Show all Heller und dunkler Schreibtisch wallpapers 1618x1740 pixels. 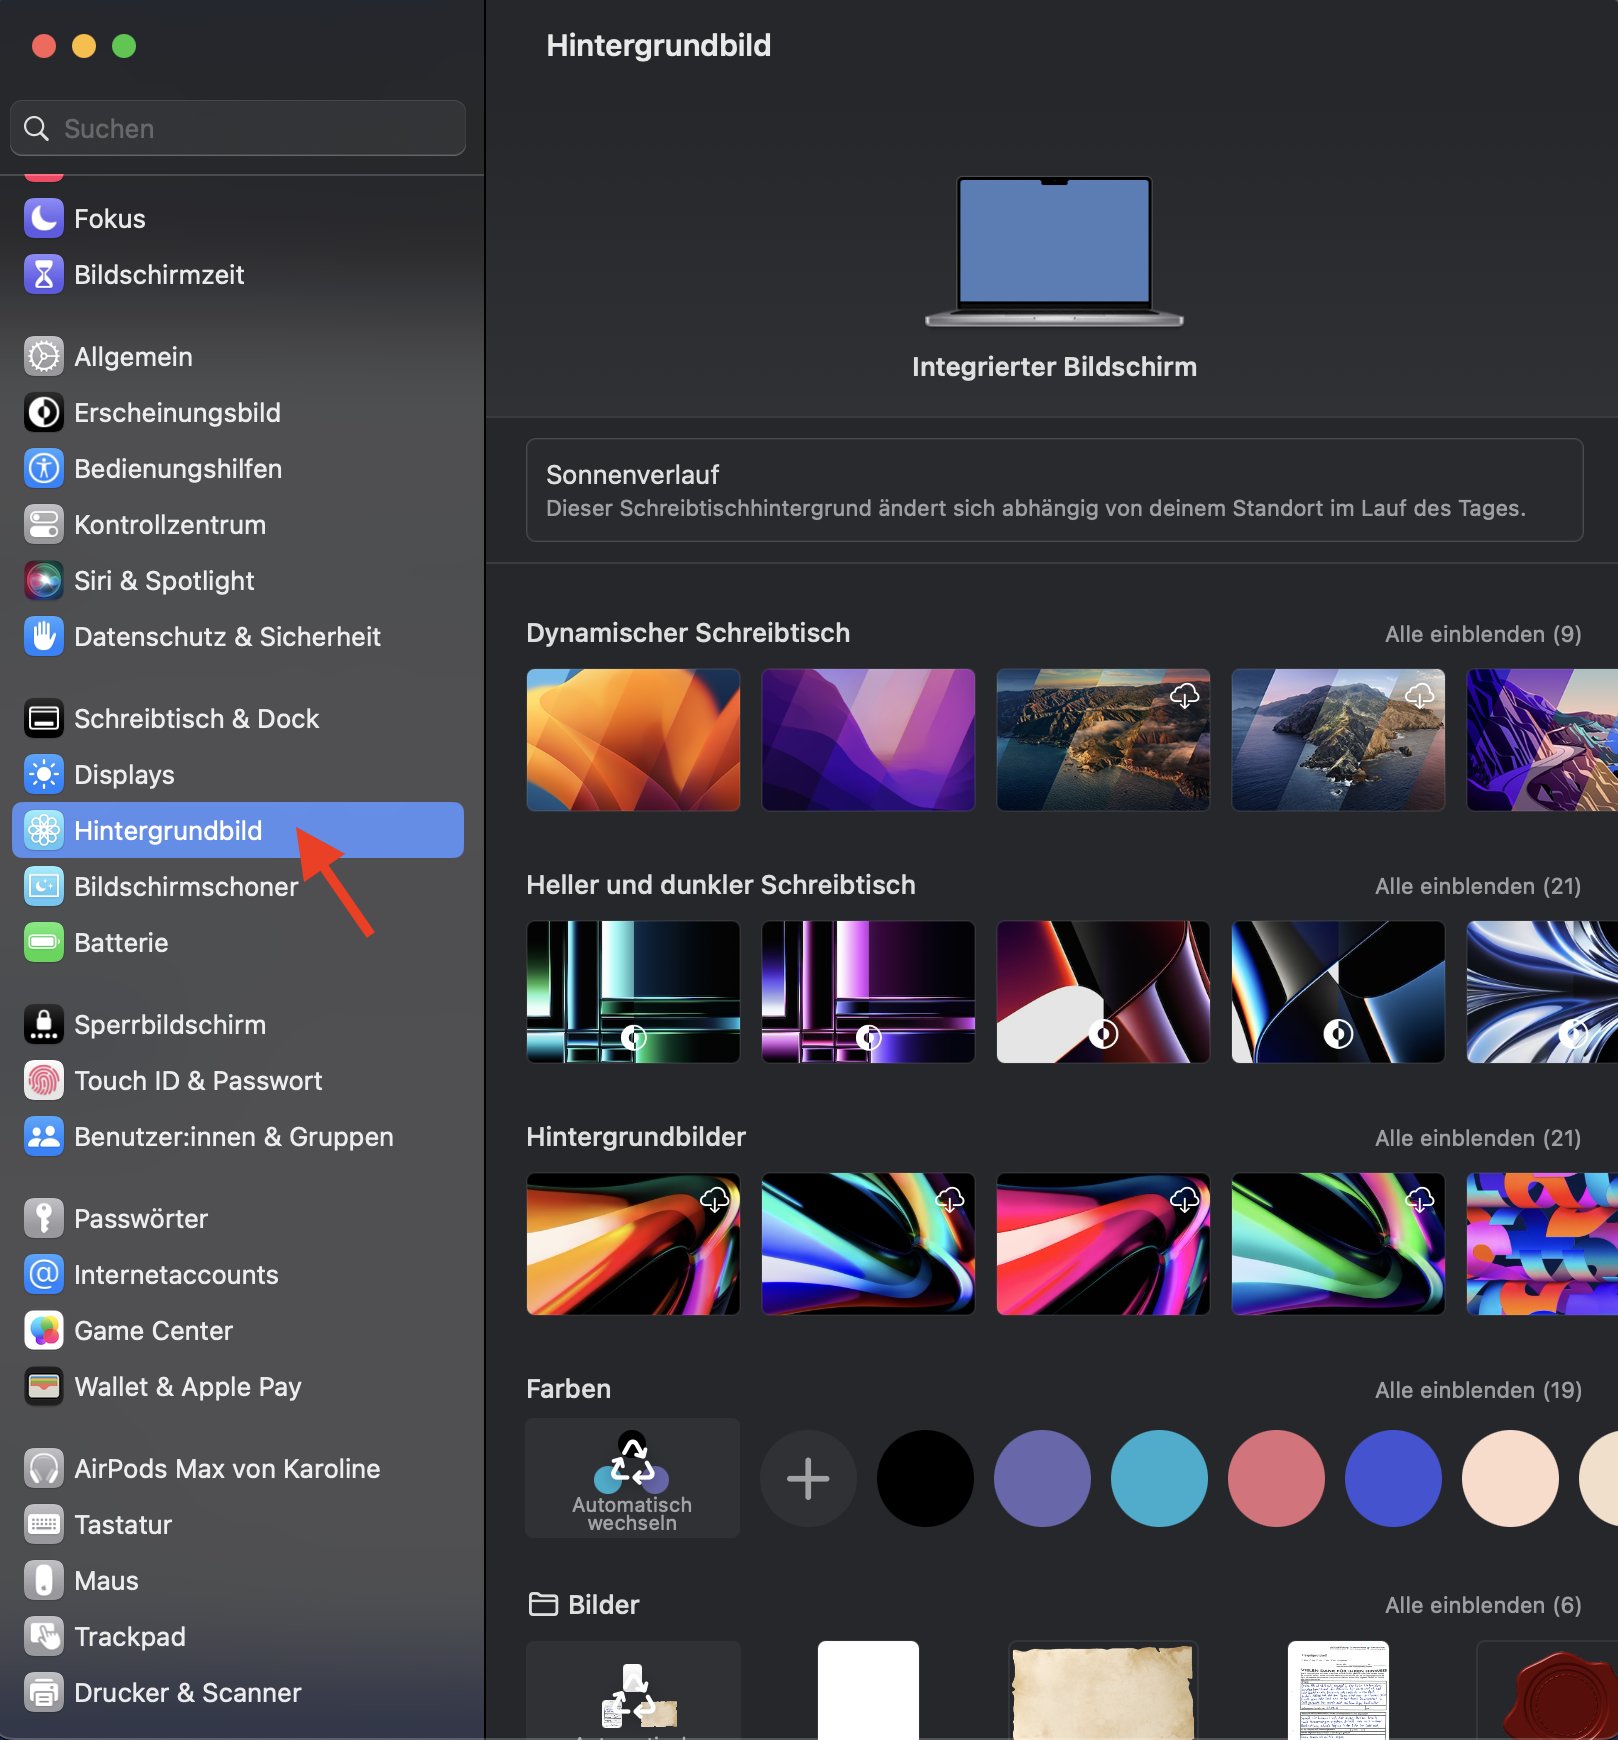(1477, 886)
